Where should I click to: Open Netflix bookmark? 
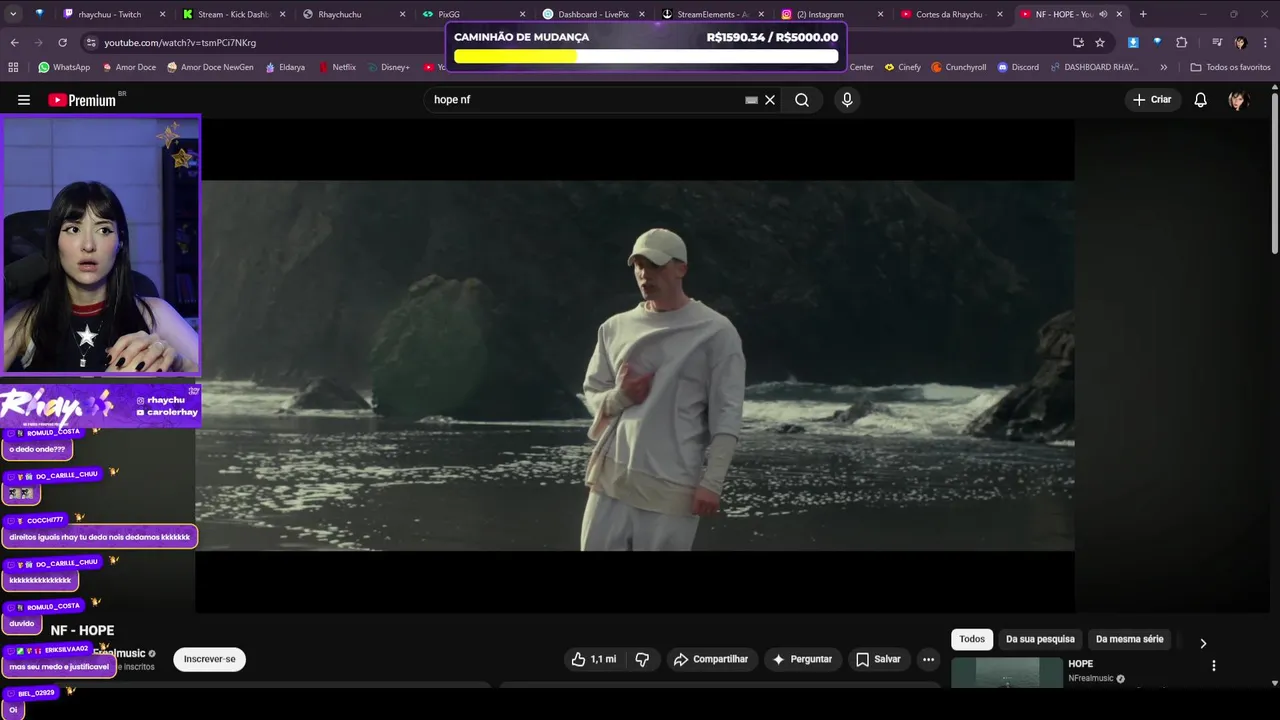[337, 67]
